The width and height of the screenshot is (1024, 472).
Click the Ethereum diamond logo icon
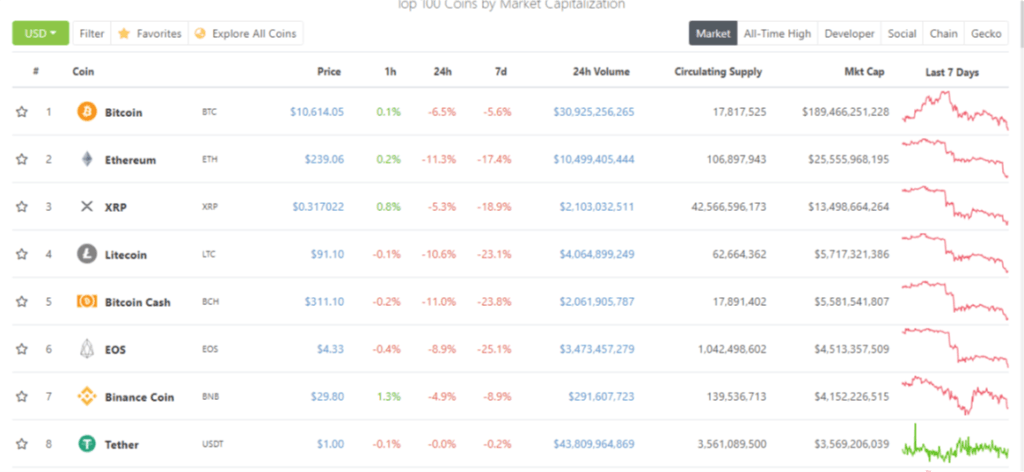(87, 159)
